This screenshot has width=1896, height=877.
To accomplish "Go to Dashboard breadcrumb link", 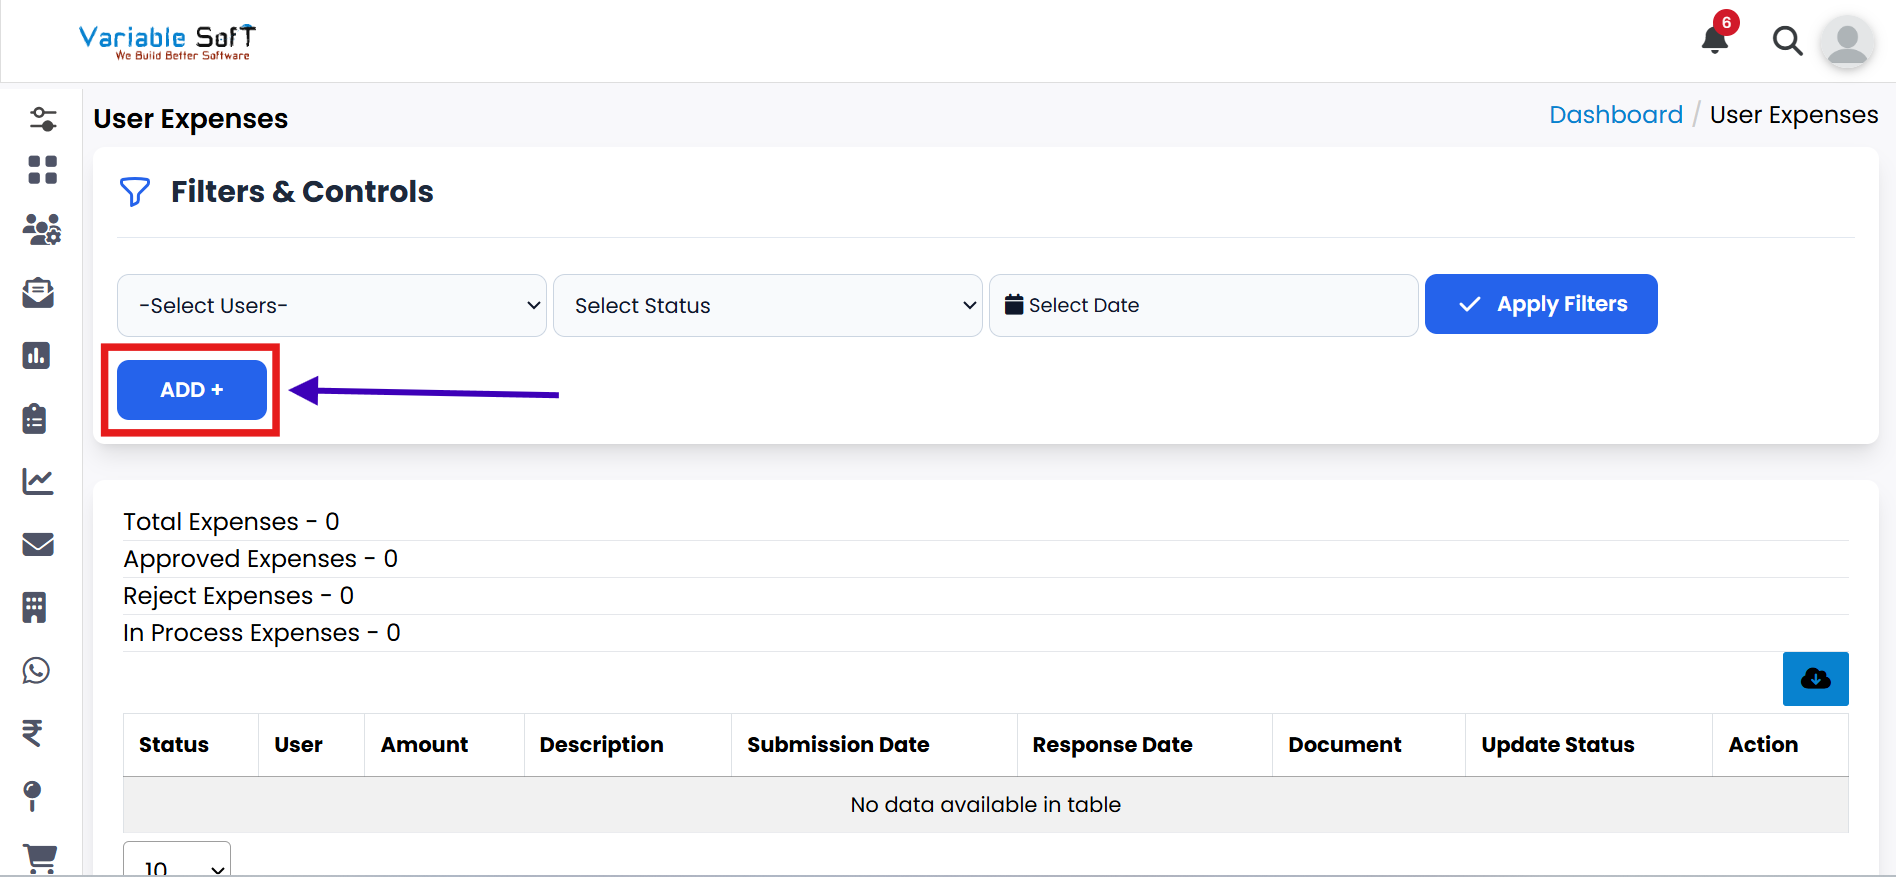I will pyautogui.click(x=1615, y=115).
